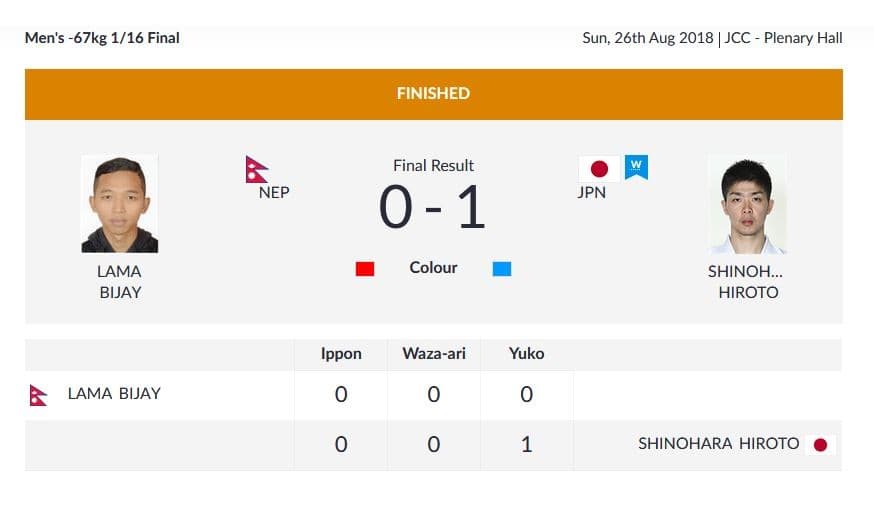
Task: Click the Men's -67kg 1/16 Final heading
Action: 102,38
